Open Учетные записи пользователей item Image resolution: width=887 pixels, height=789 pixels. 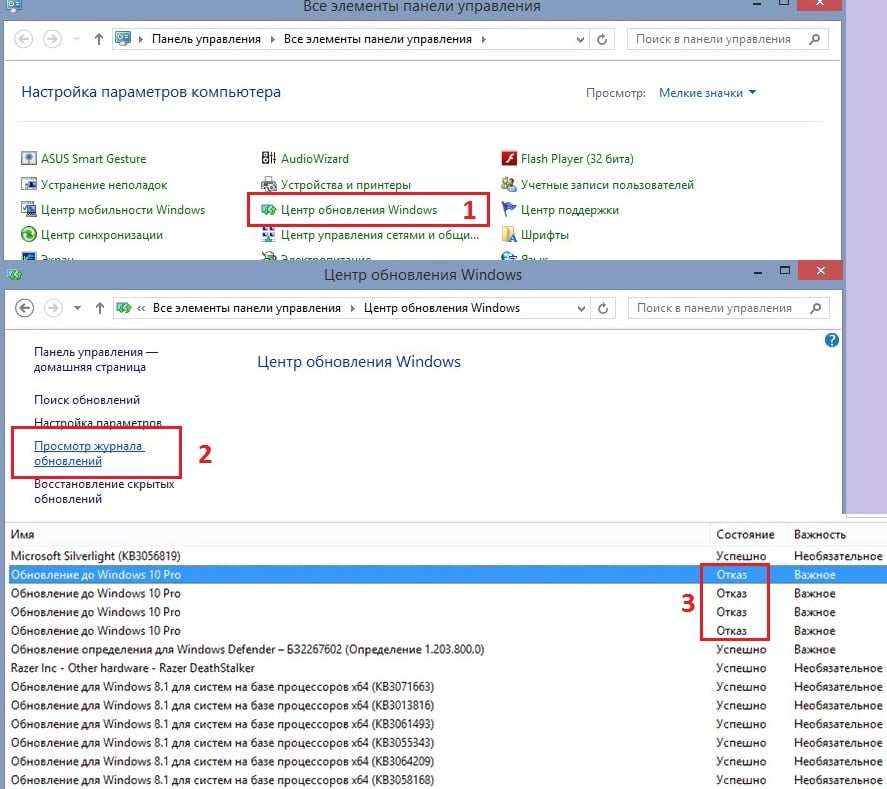click(597, 184)
